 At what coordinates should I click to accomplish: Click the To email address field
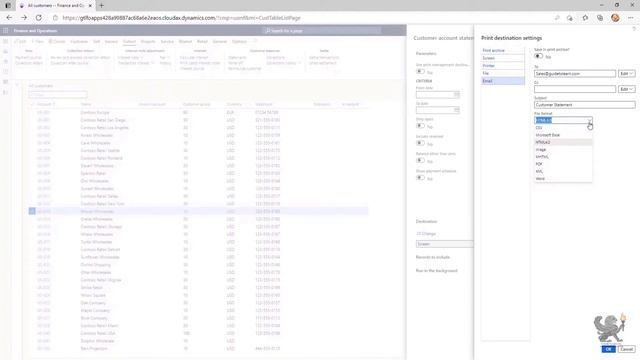(575, 73)
